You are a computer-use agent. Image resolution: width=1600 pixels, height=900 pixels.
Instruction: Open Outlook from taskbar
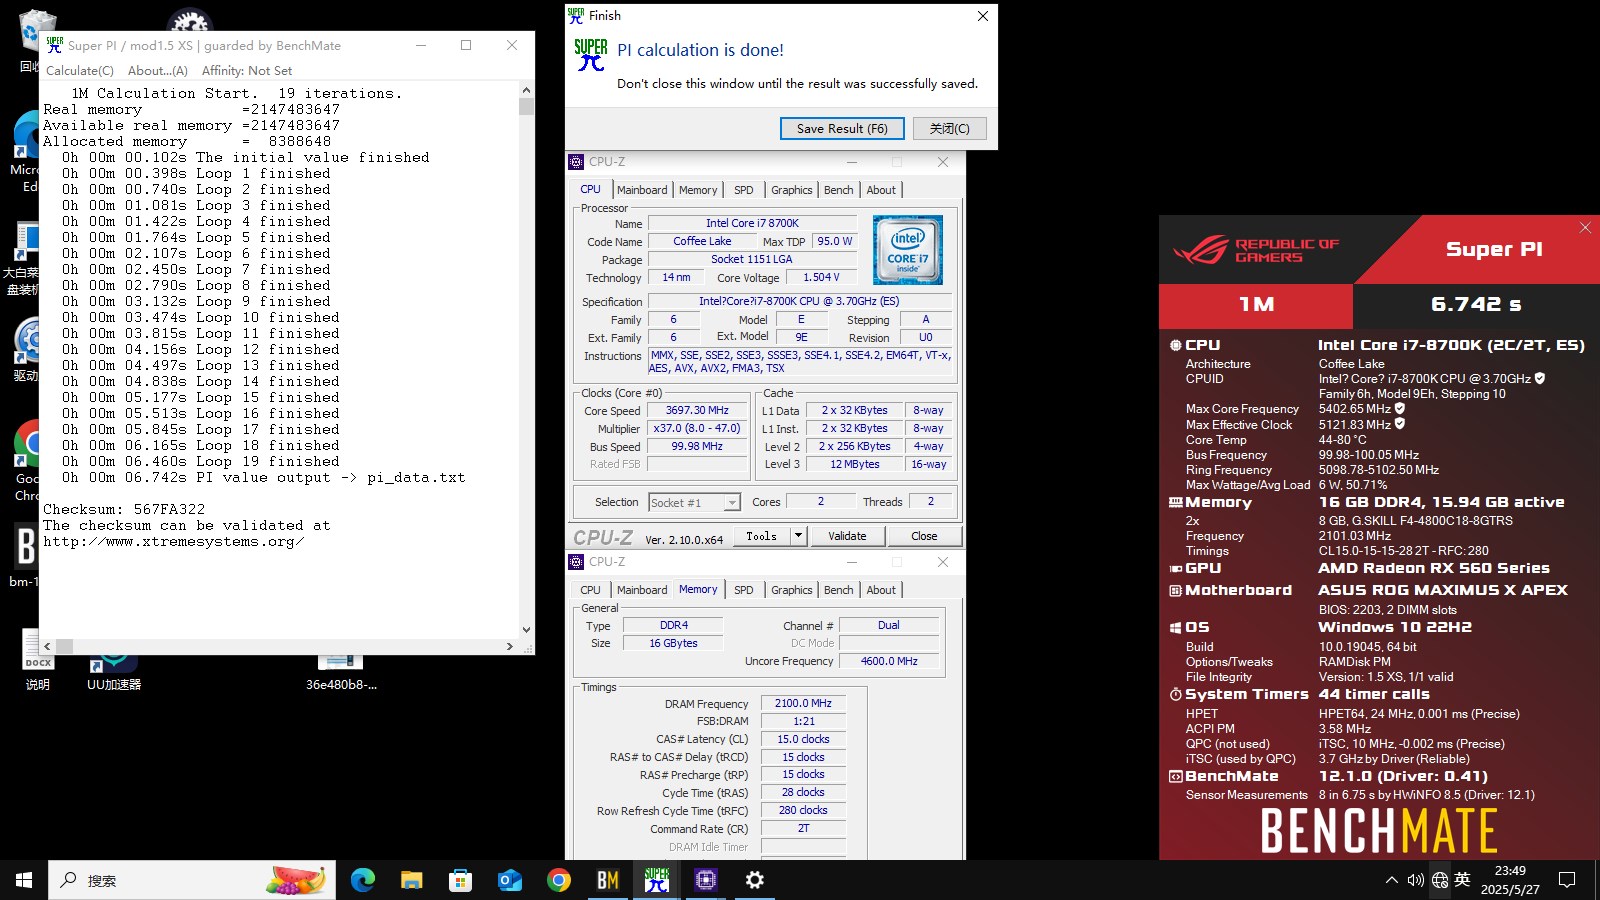[510, 880]
